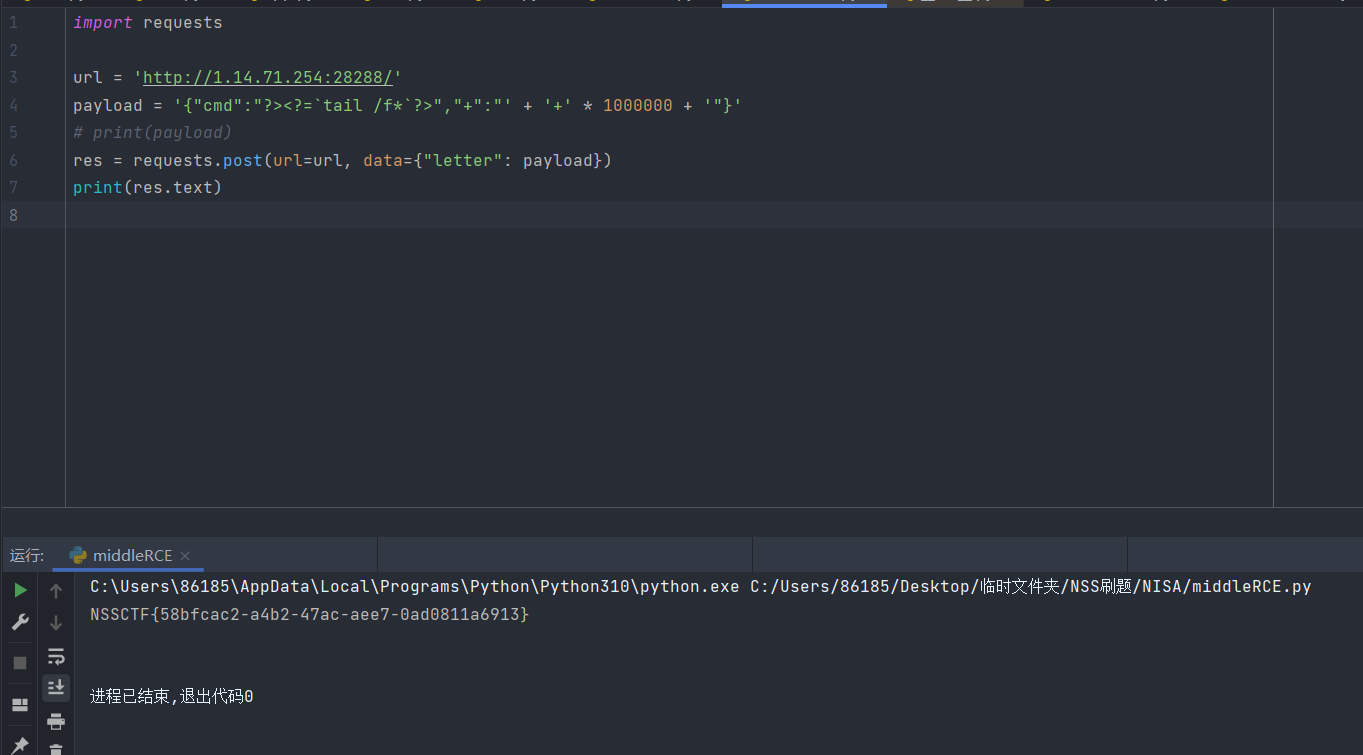Restore layout using the layout icon
Image resolution: width=1363 pixels, height=755 pixels.
pyautogui.click(x=20, y=705)
